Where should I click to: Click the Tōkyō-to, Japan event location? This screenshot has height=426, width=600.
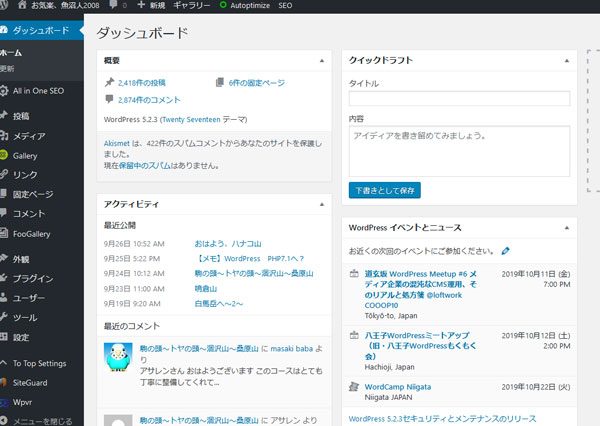click(x=391, y=316)
